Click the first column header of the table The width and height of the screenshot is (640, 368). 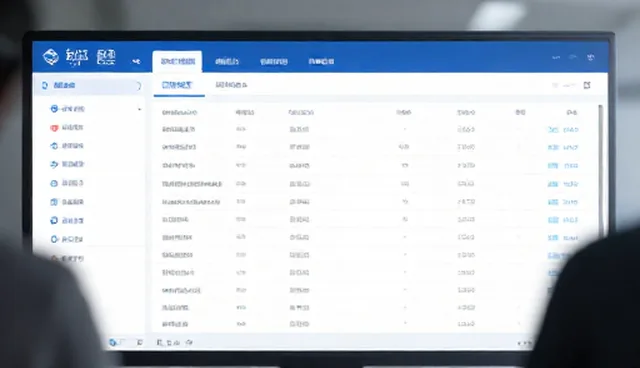point(179,112)
